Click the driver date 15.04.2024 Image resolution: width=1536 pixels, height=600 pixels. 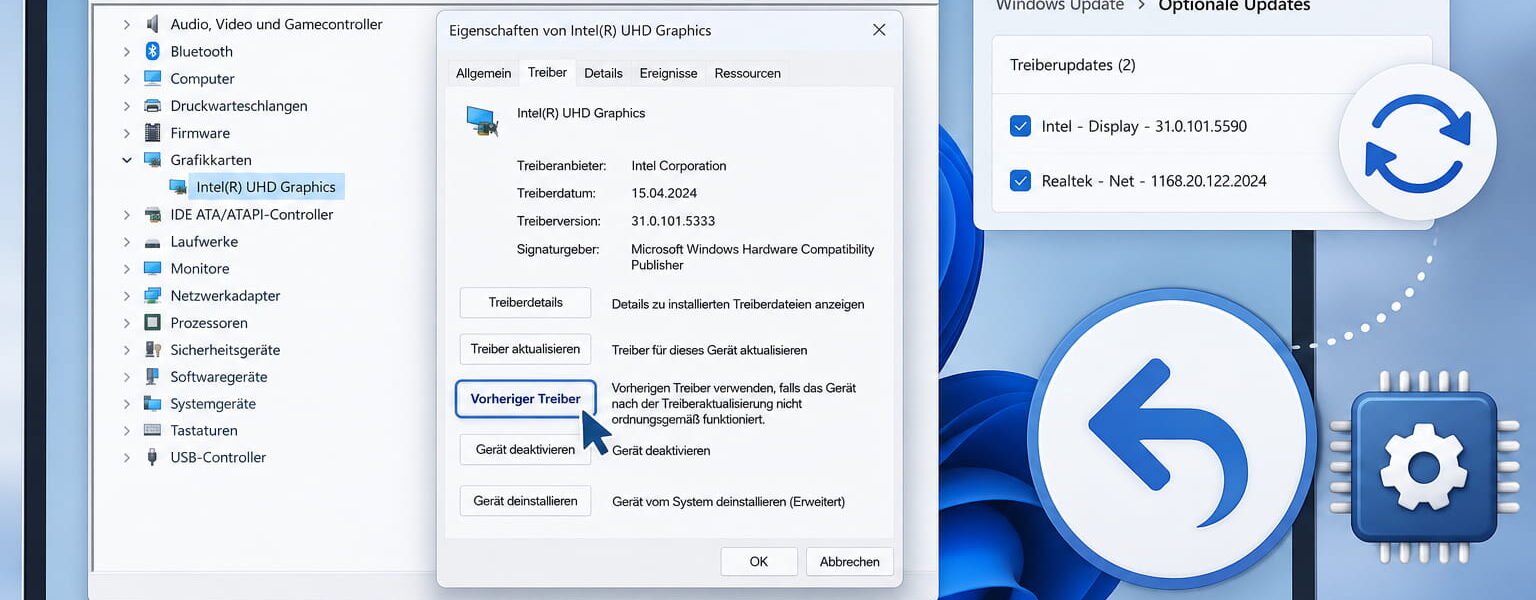(664, 193)
